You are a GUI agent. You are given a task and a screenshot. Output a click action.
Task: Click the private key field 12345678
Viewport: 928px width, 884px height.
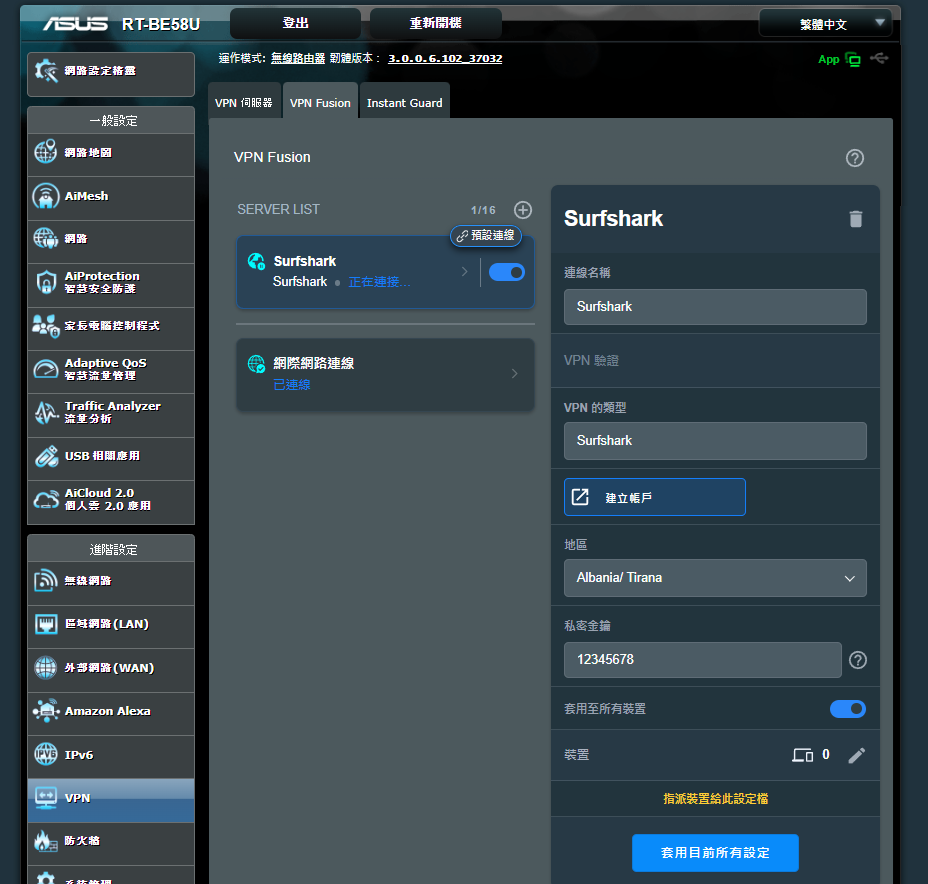tap(703, 660)
